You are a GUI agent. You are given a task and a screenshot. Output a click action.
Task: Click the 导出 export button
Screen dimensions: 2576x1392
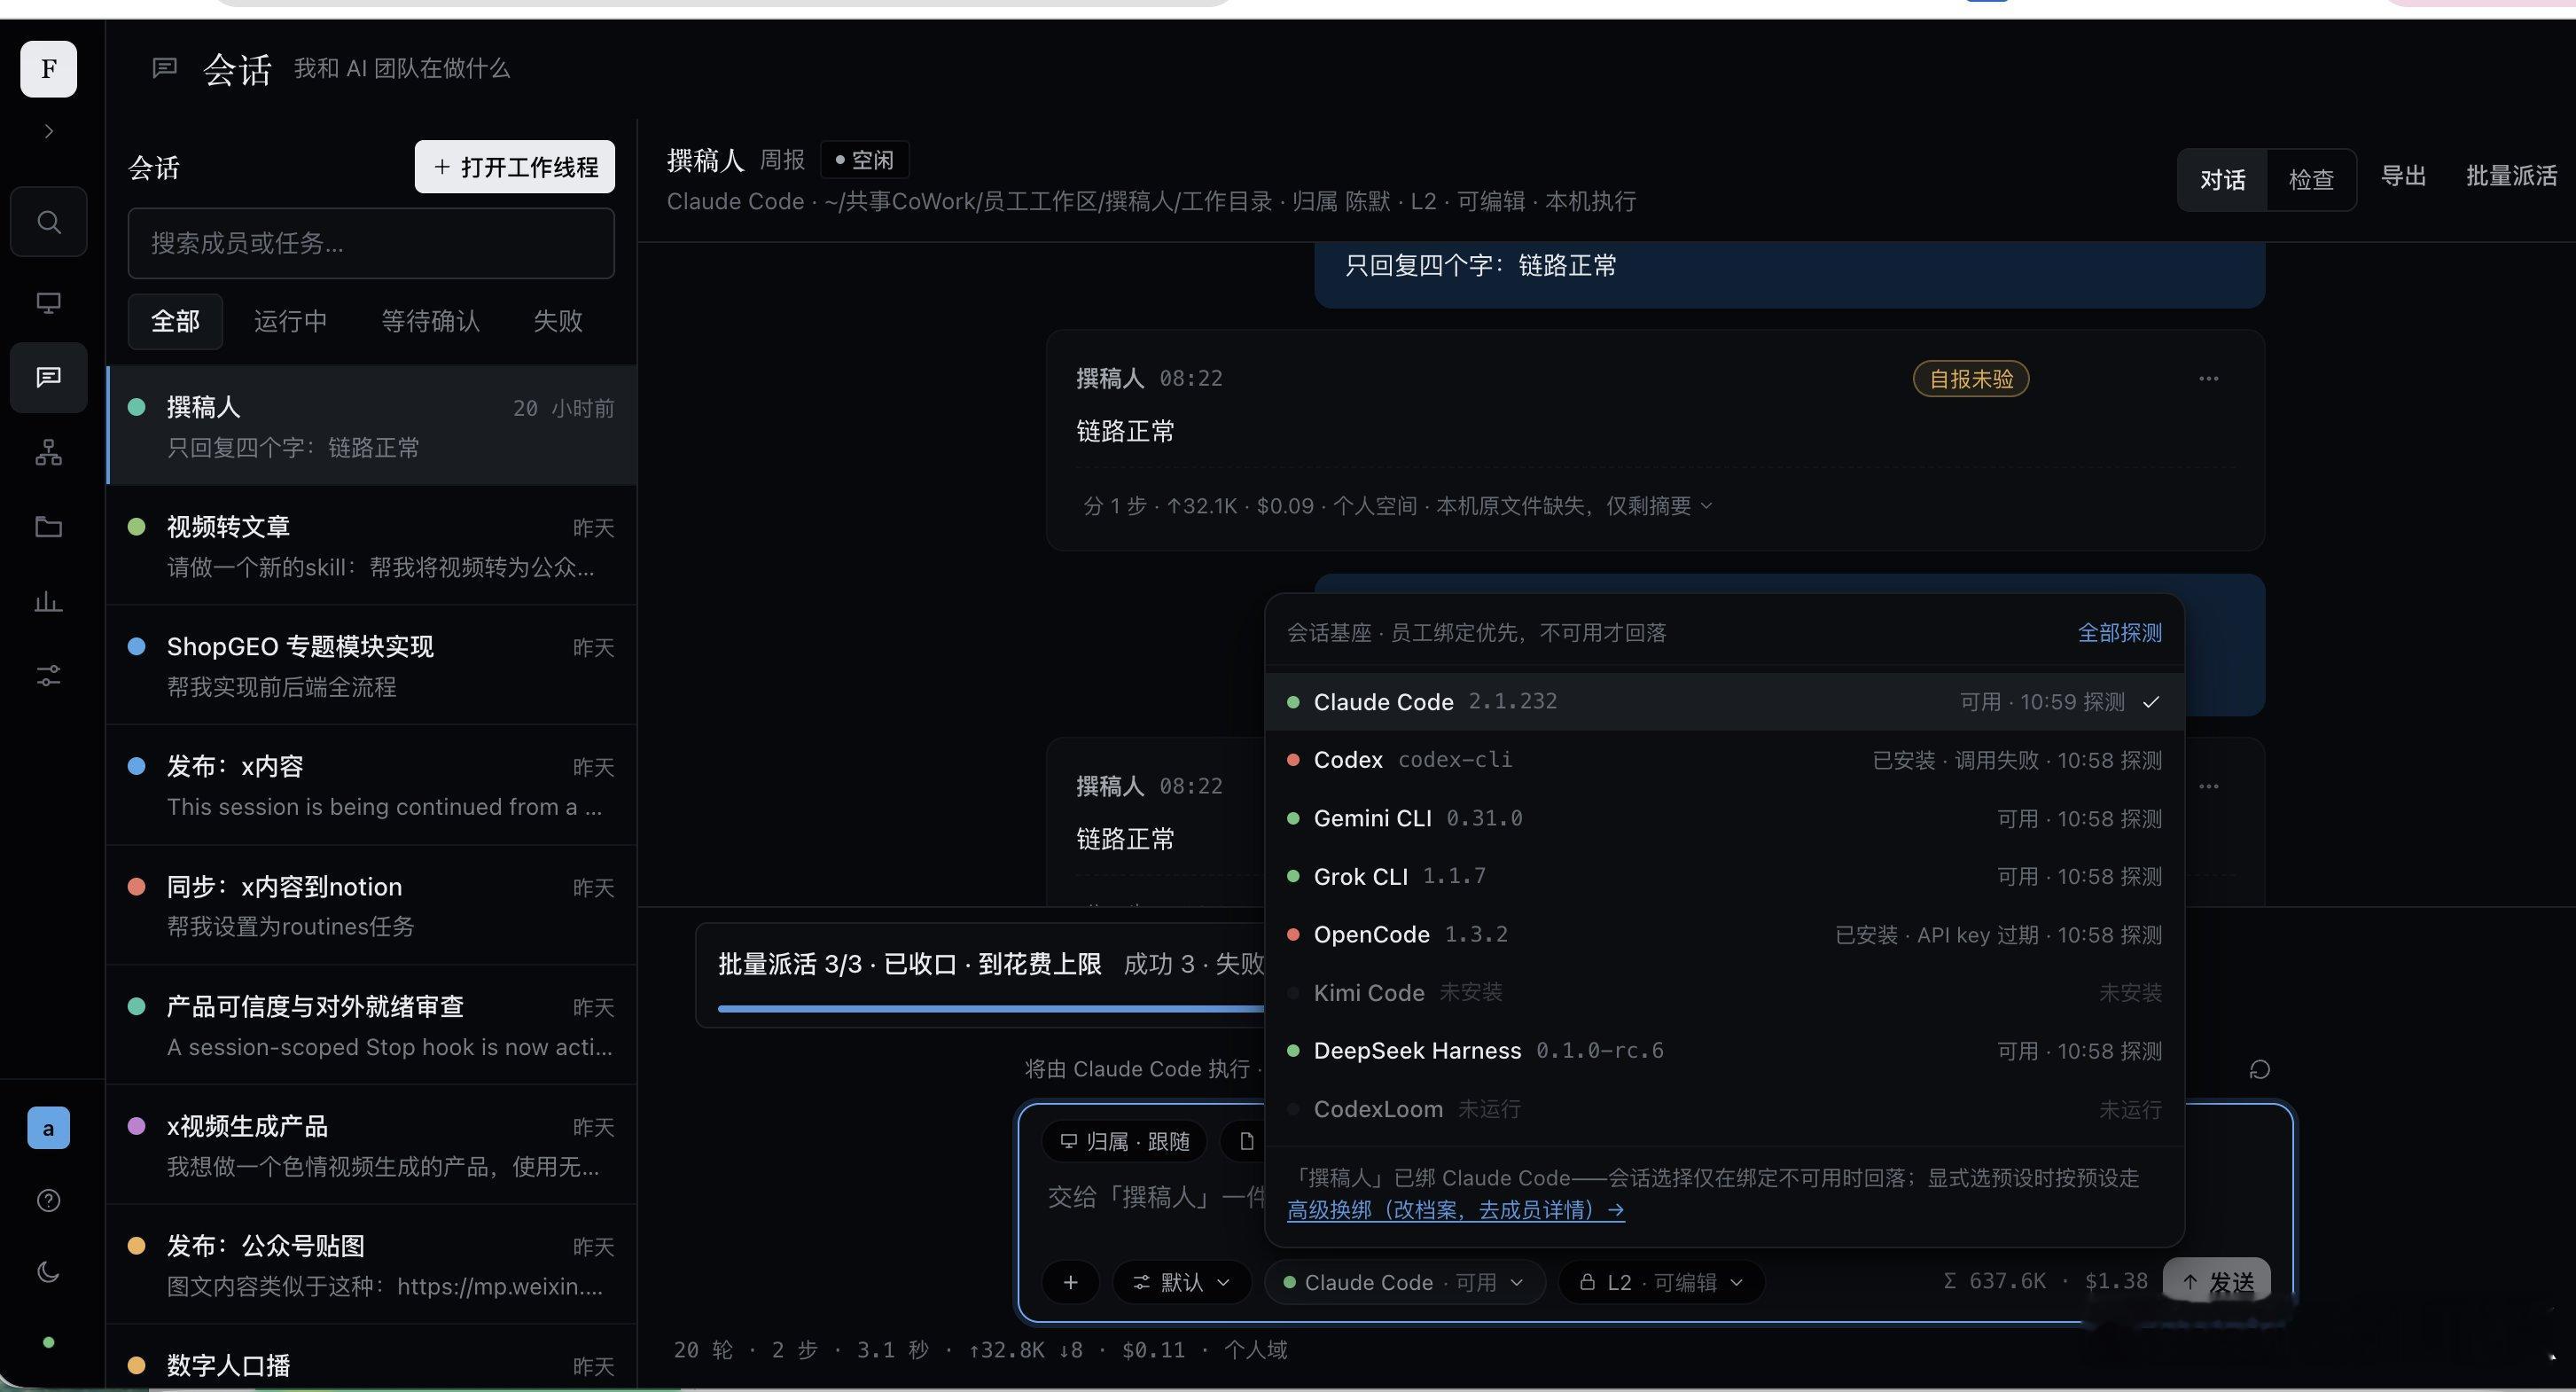tap(2403, 176)
